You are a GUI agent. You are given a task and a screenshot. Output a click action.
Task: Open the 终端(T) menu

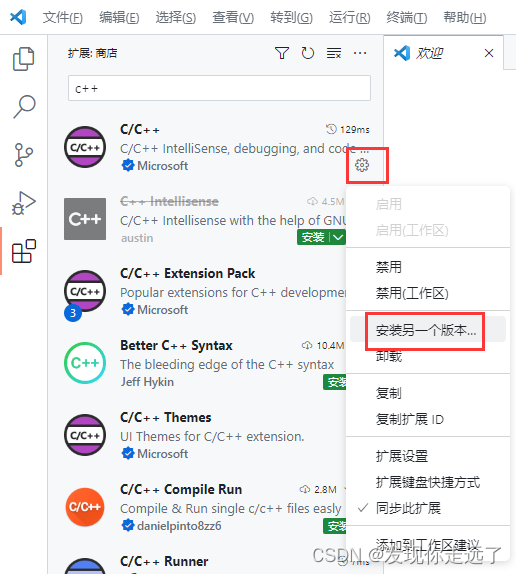click(407, 17)
